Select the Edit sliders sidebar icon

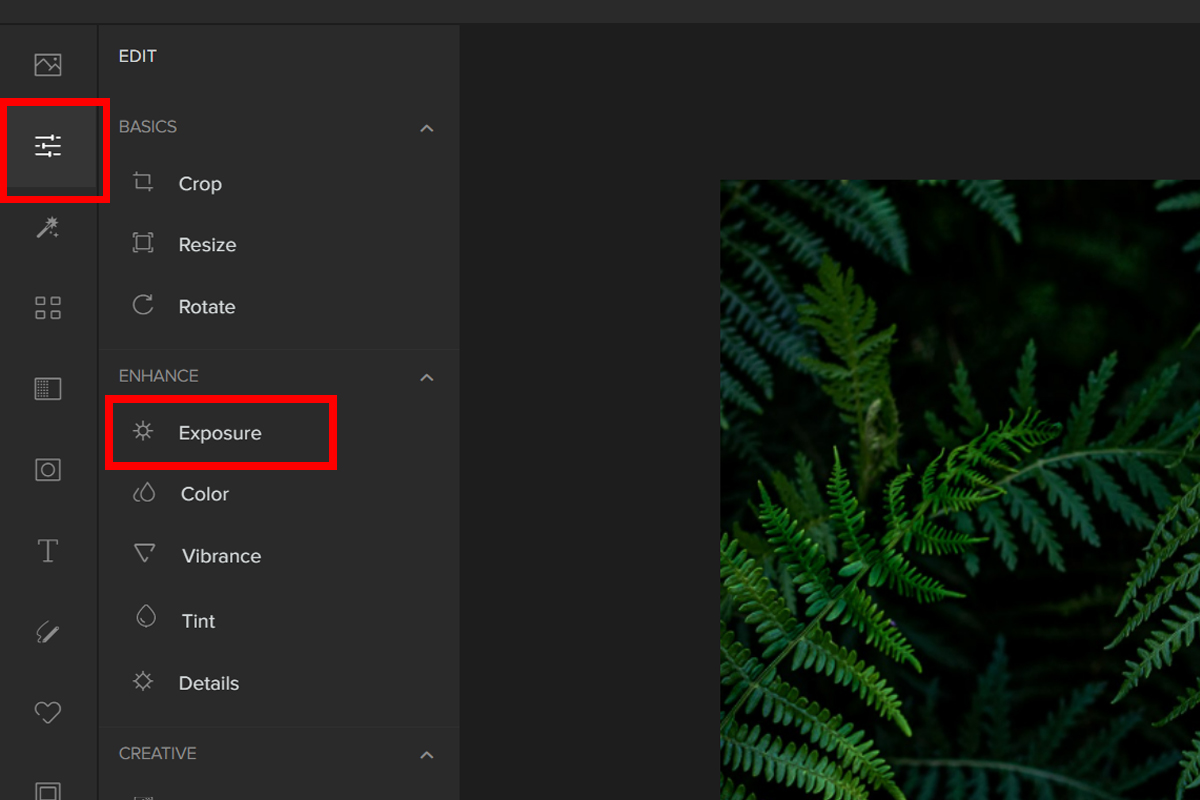coord(48,146)
